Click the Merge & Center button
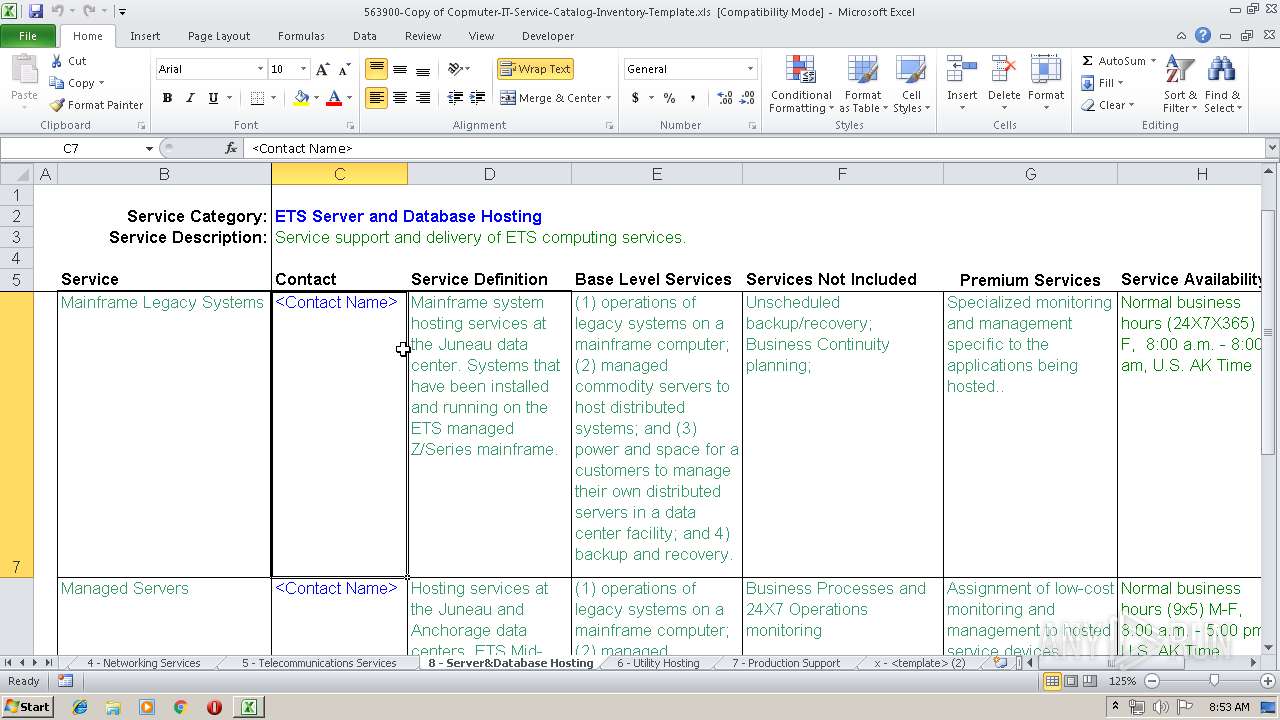The width and height of the screenshot is (1280, 720). [552, 98]
